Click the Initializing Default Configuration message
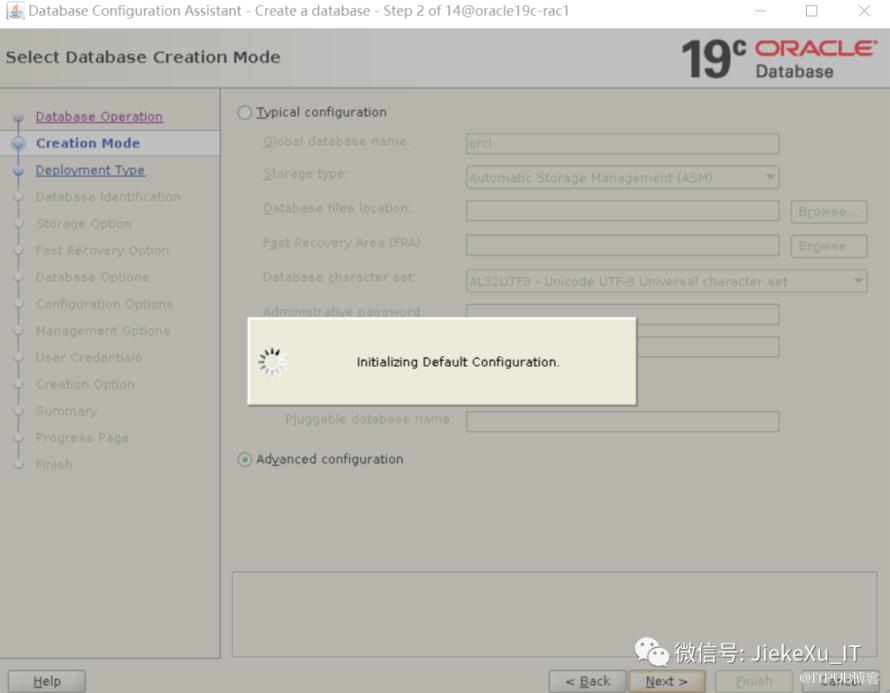Screen dimensions: 890x693 [457, 362]
